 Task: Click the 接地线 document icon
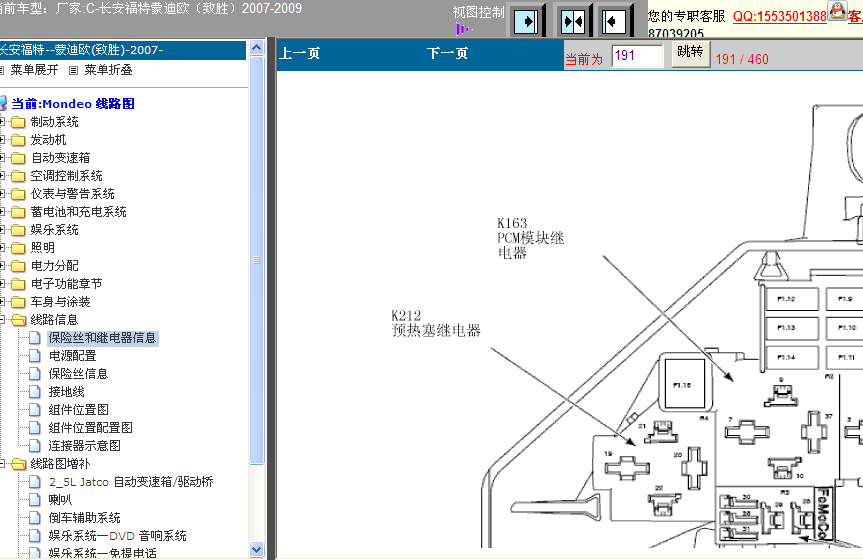point(35,392)
